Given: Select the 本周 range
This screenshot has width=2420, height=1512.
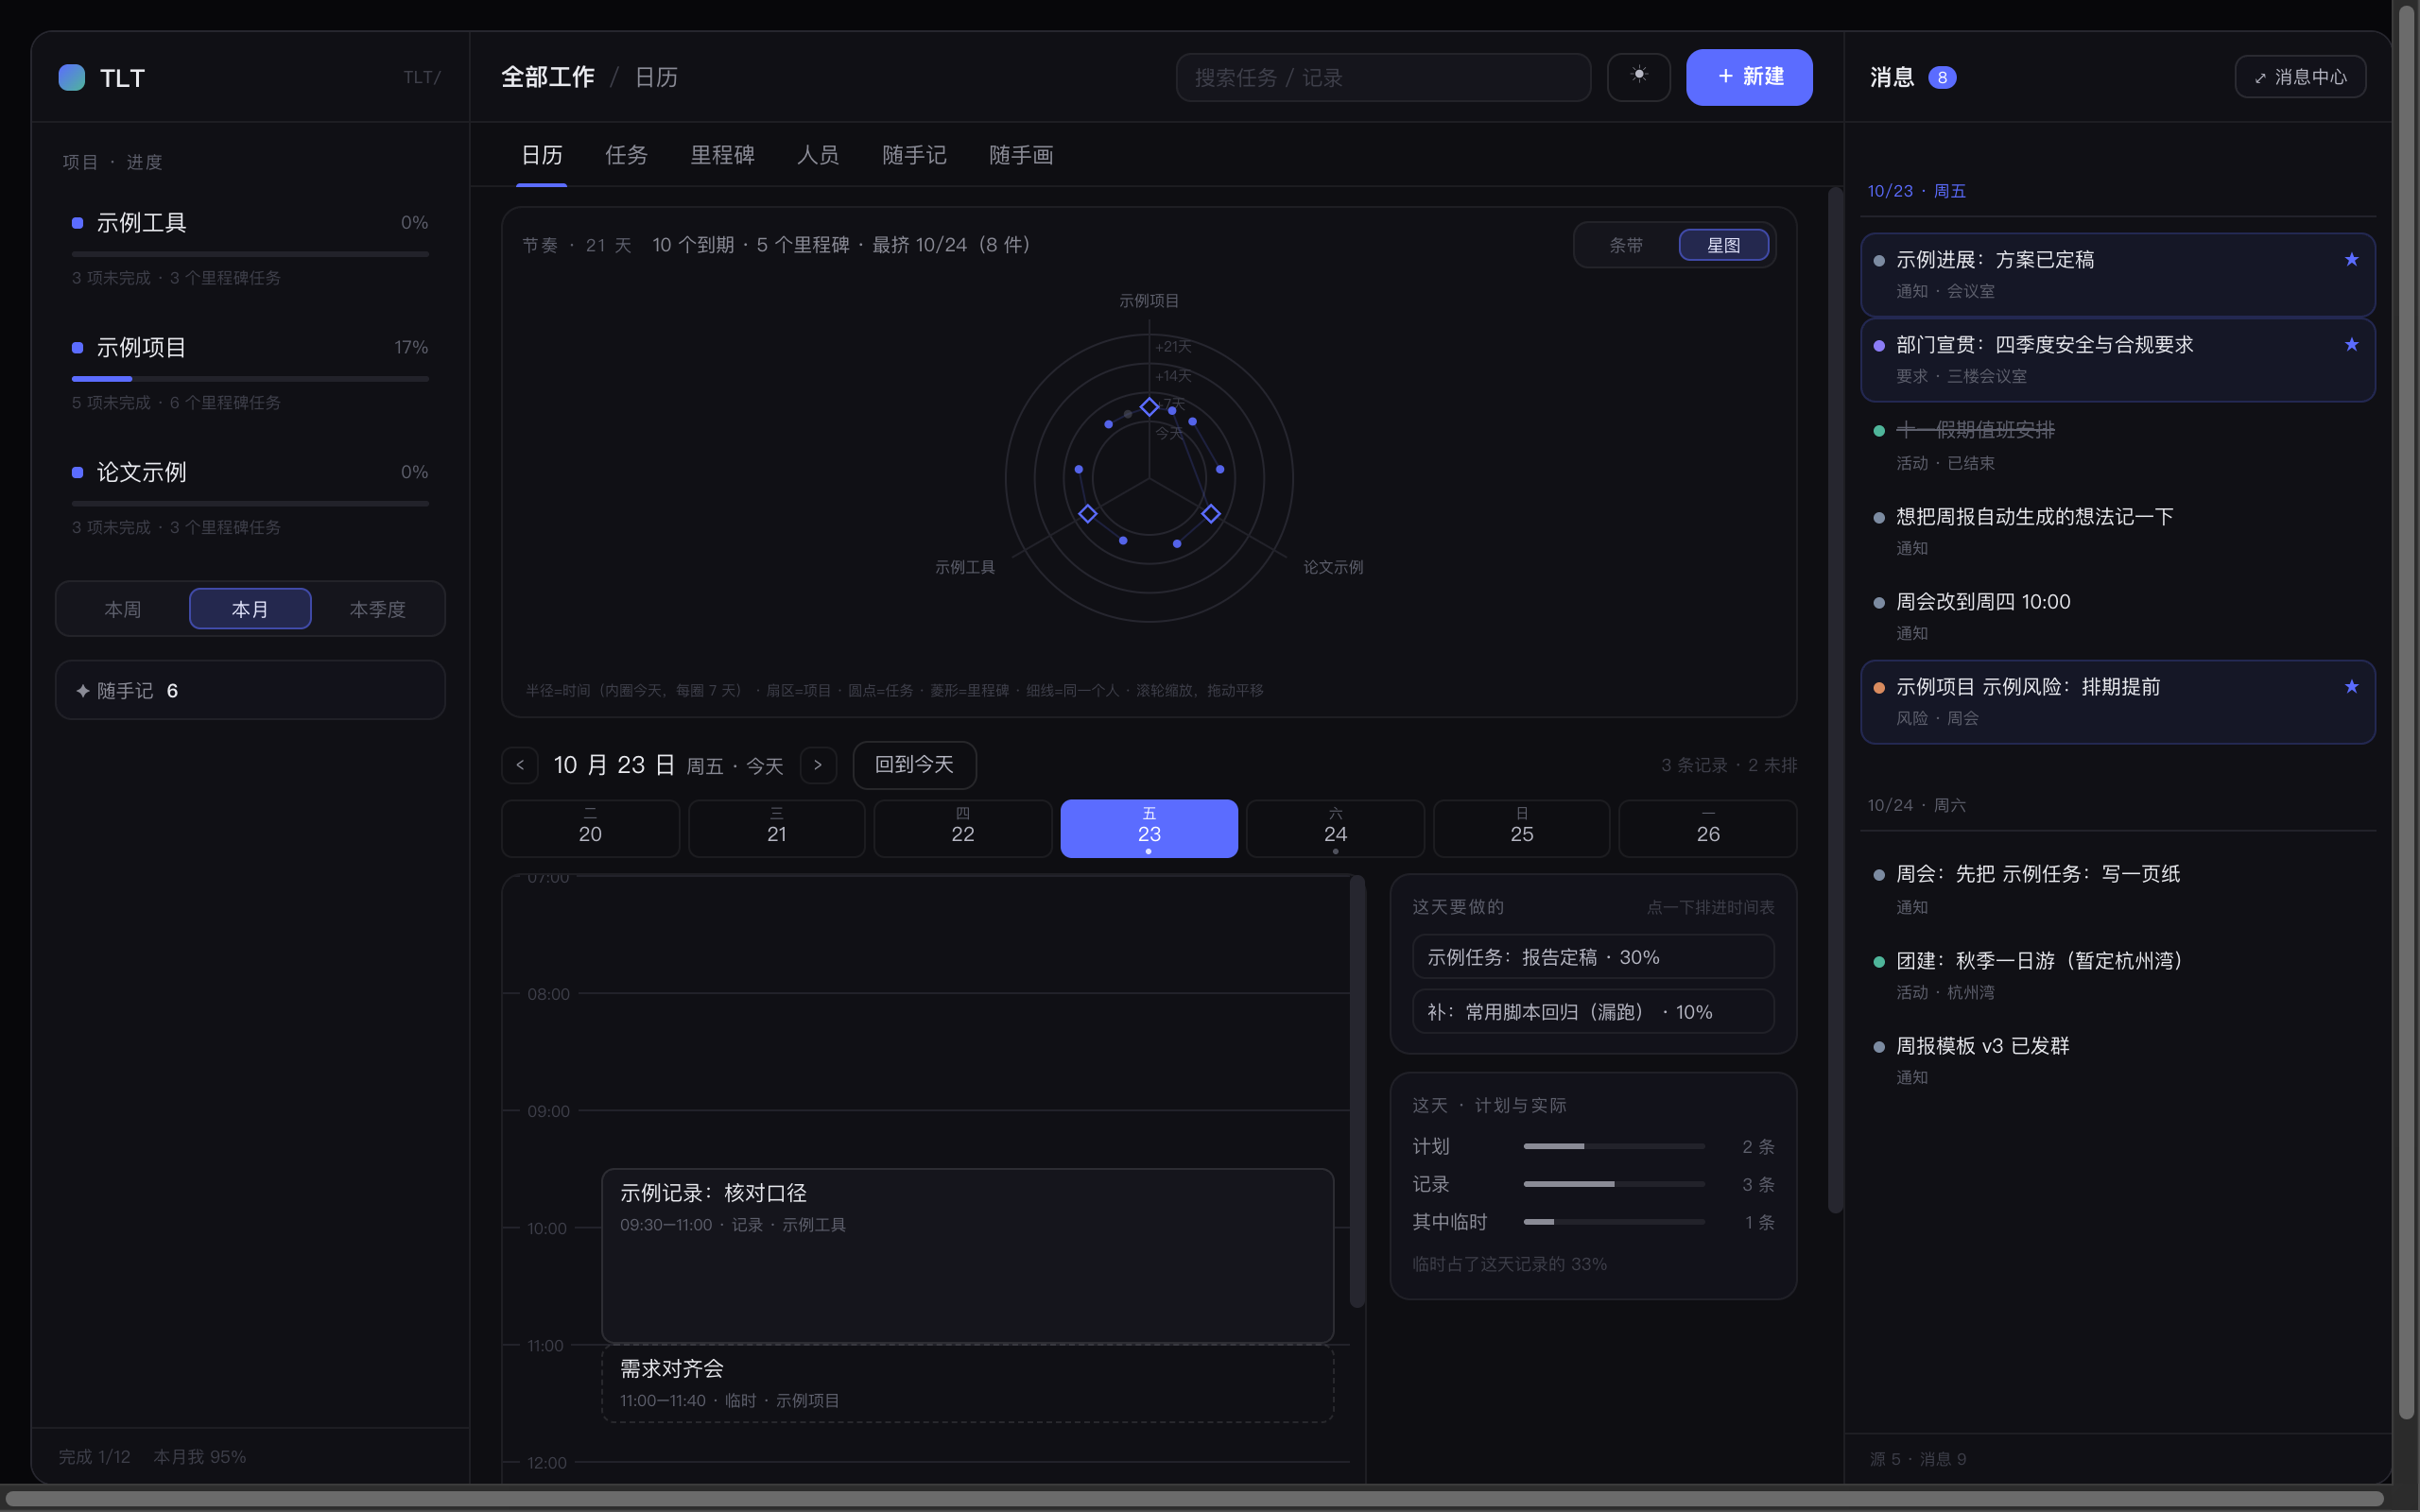Looking at the screenshot, I should coord(123,609).
